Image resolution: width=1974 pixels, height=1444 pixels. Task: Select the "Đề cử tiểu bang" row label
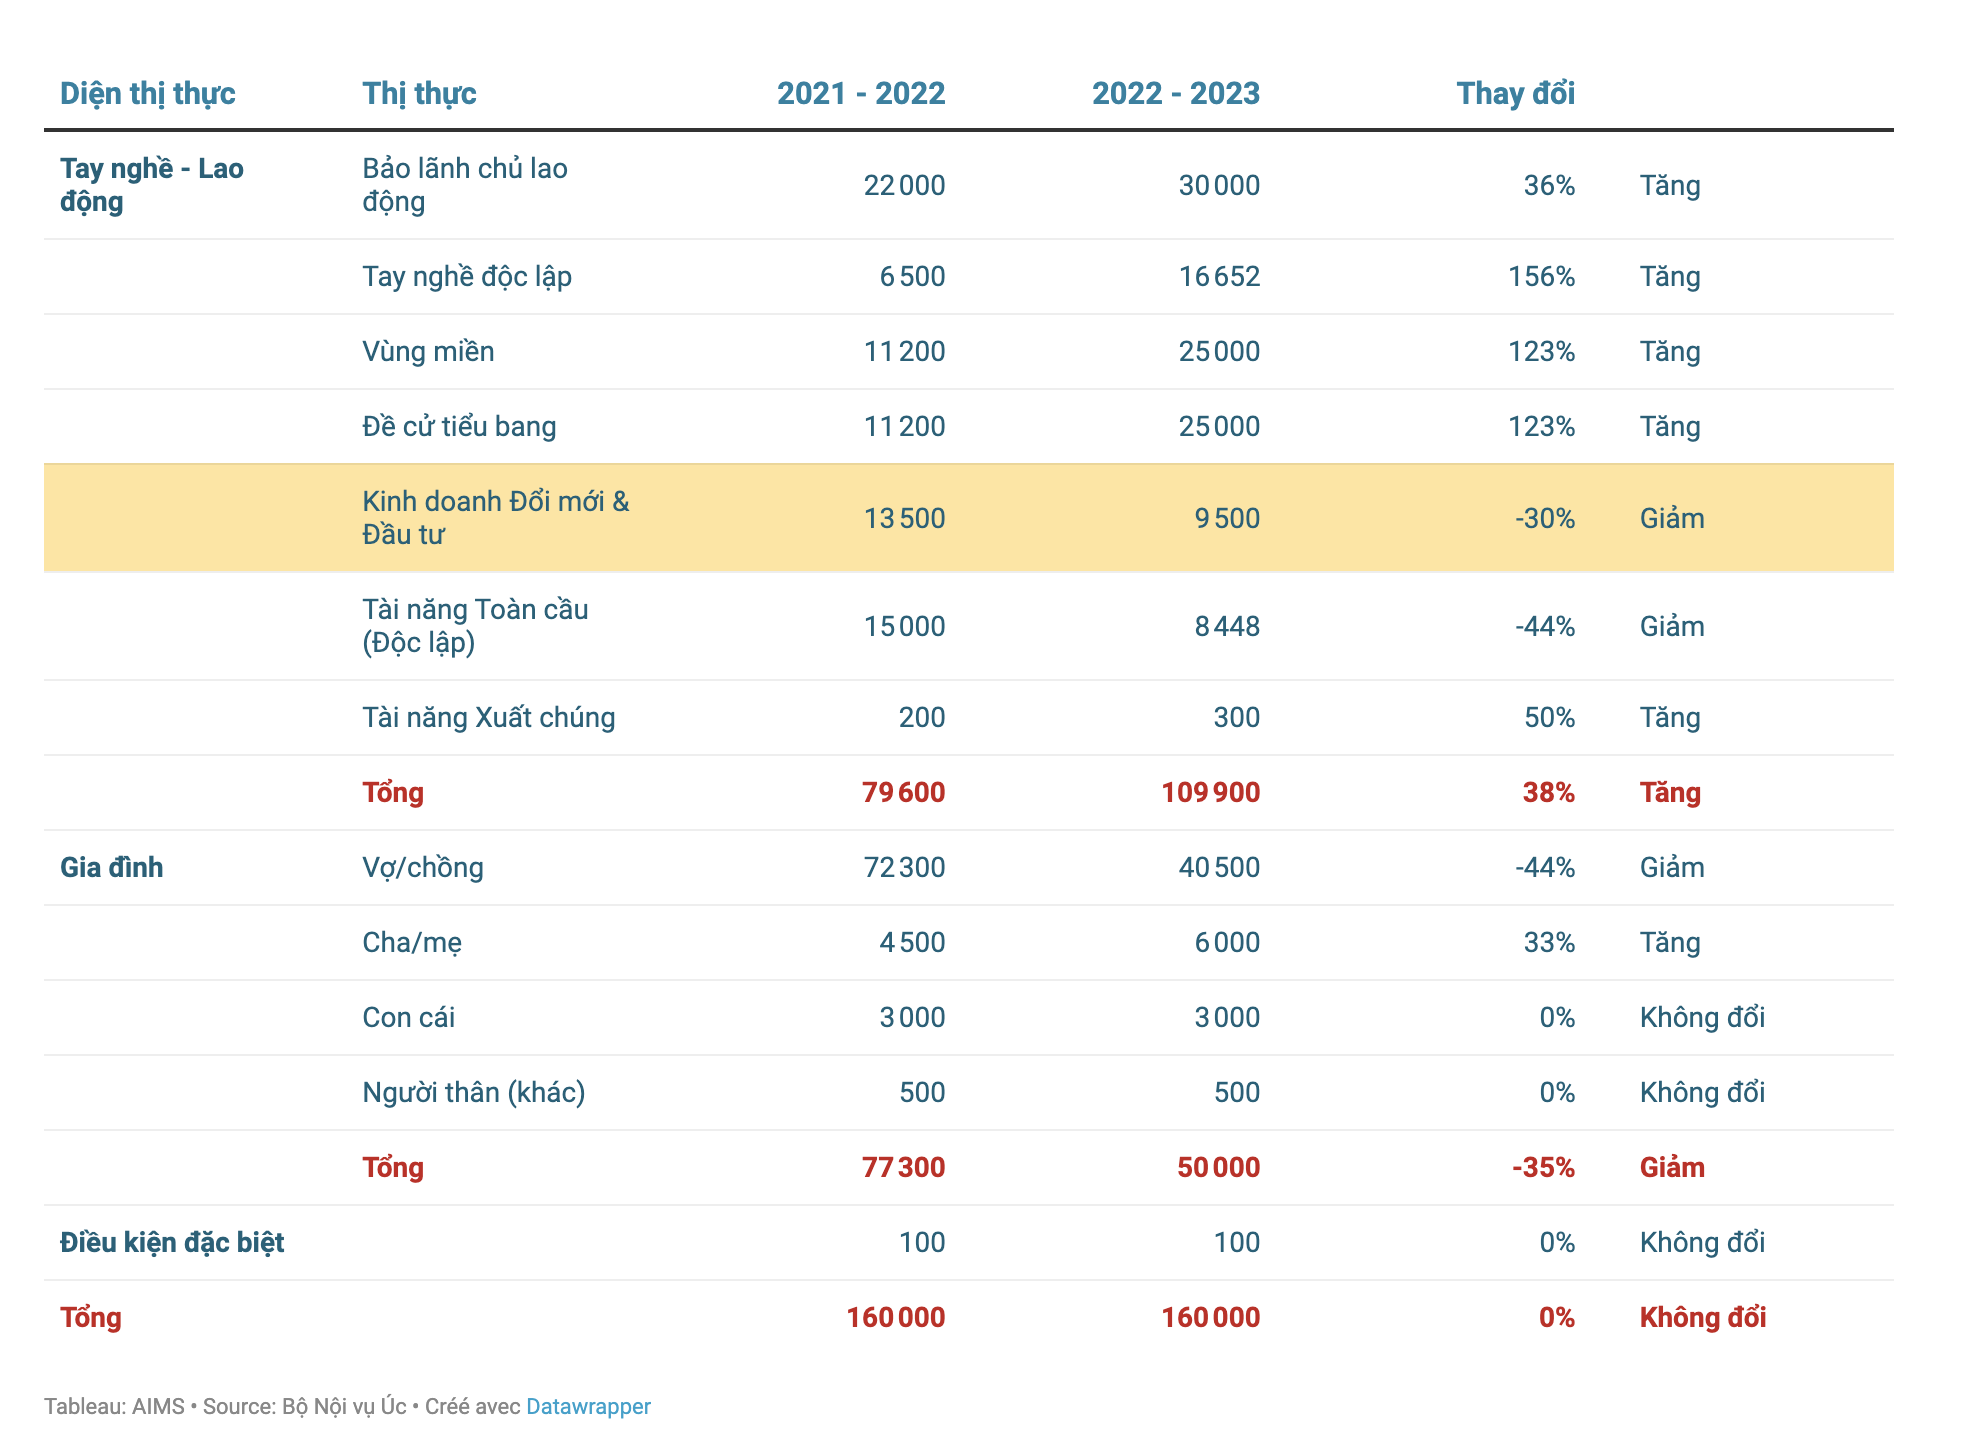[x=459, y=426]
